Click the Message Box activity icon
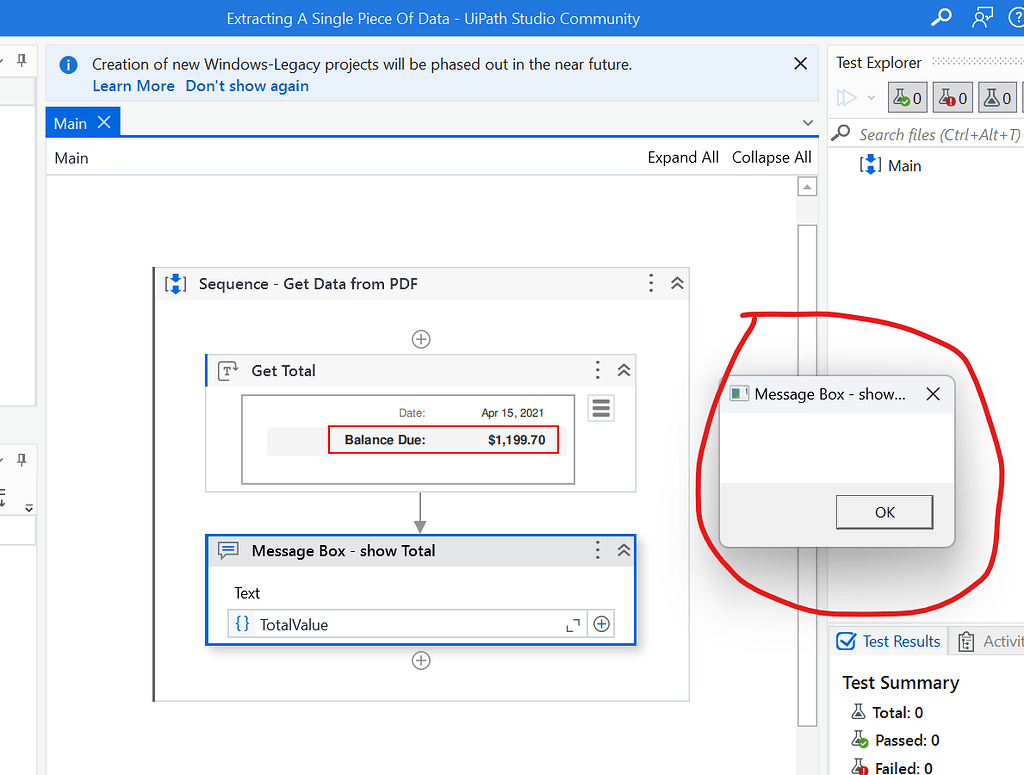 point(228,549)
